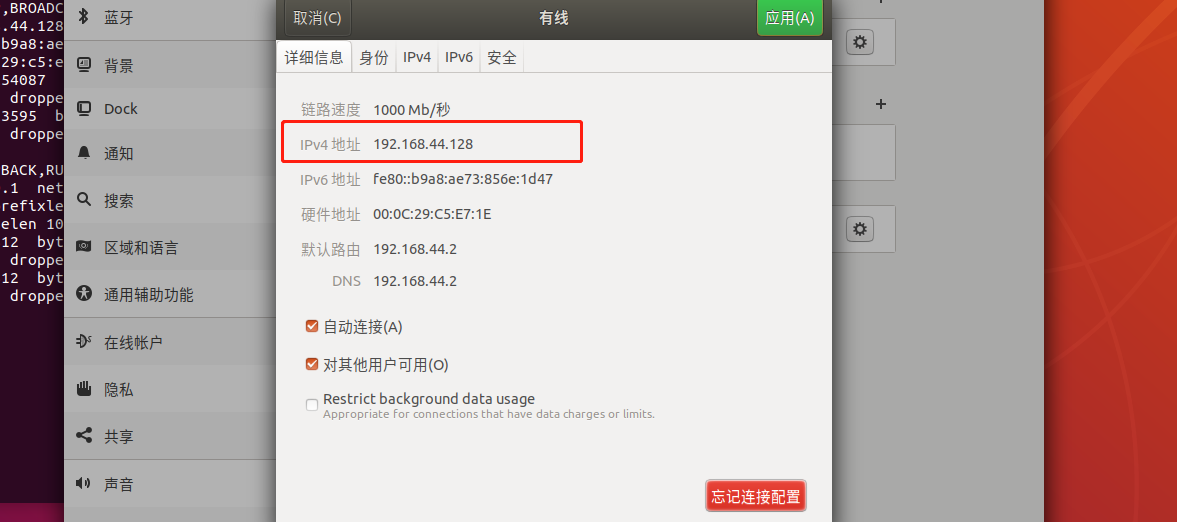1177x522 pixels.
Task: Click the plus add-connection button
Action: click(880, 104)
